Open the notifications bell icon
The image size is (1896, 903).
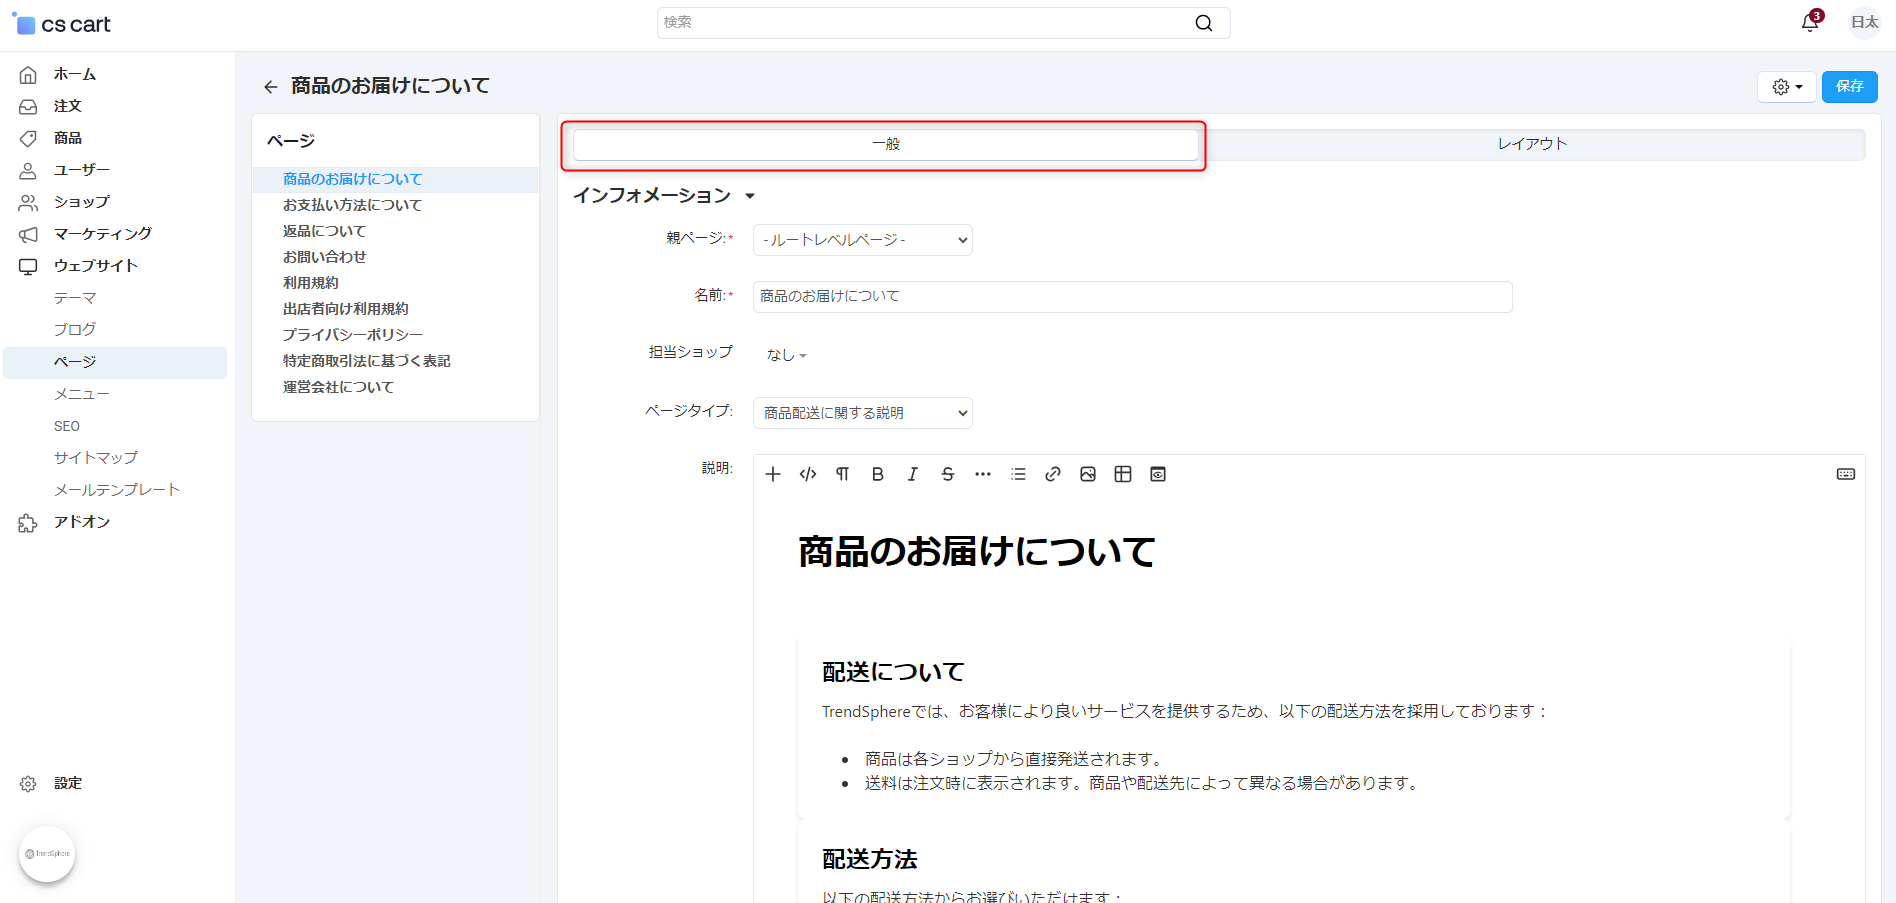[1809, 23]
